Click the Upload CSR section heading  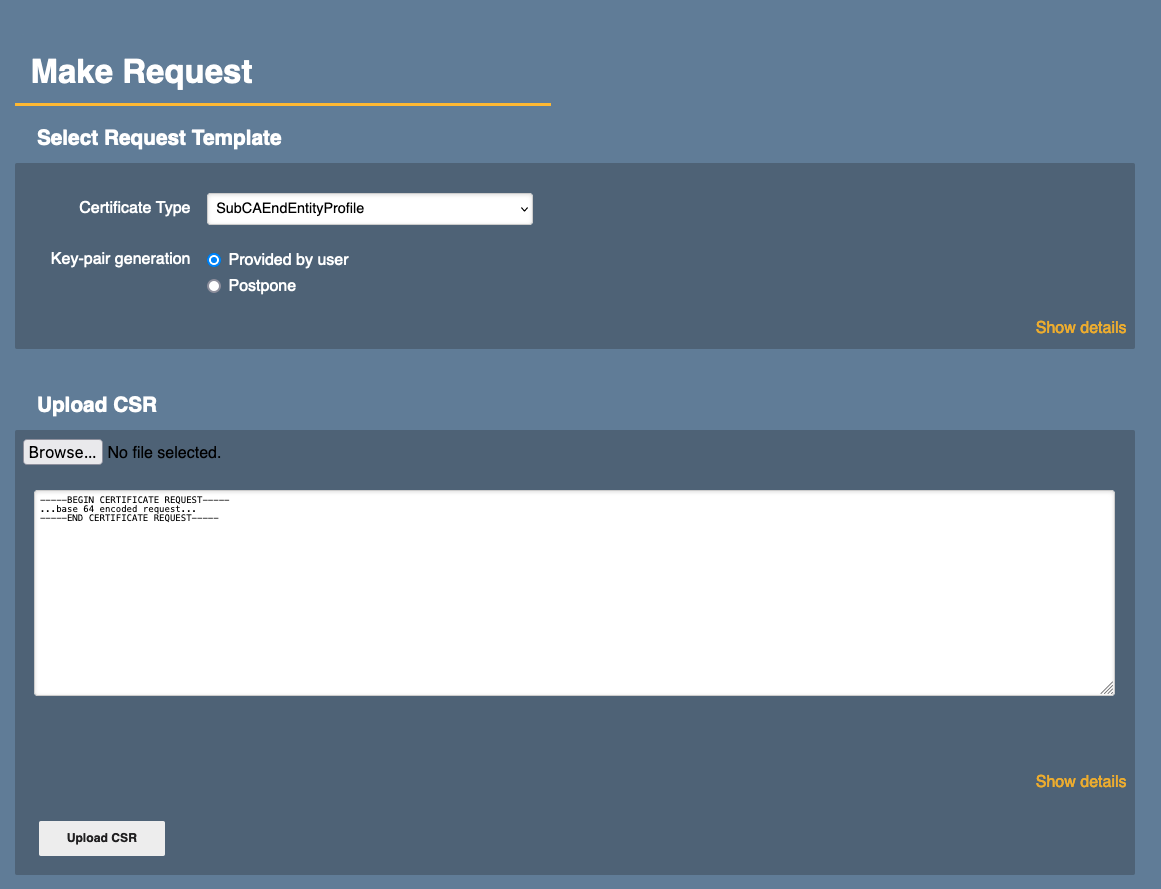[97, 405]
